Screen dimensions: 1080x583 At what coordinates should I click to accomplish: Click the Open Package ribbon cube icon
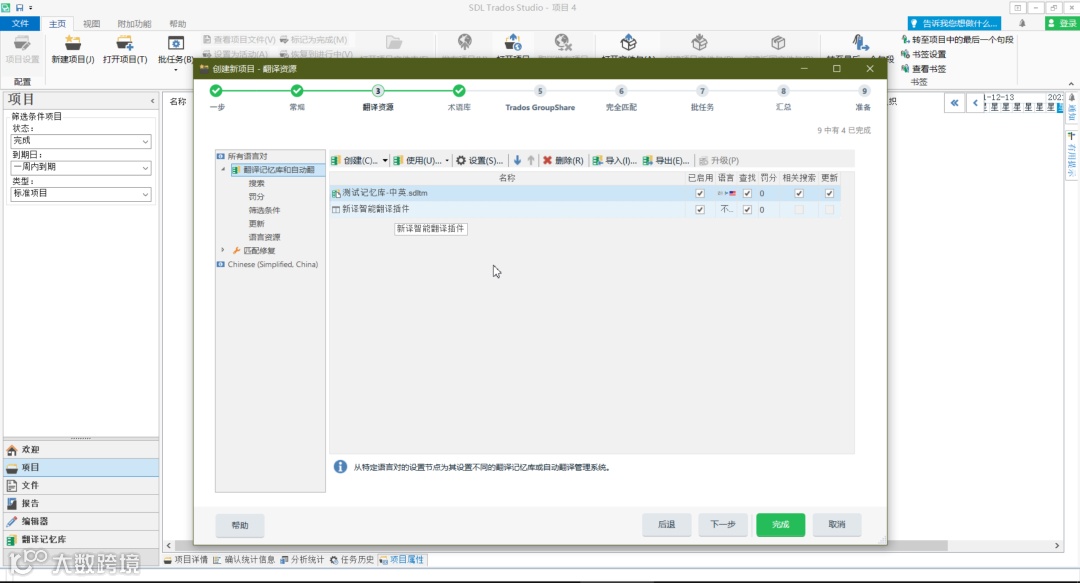click(628, 43)
